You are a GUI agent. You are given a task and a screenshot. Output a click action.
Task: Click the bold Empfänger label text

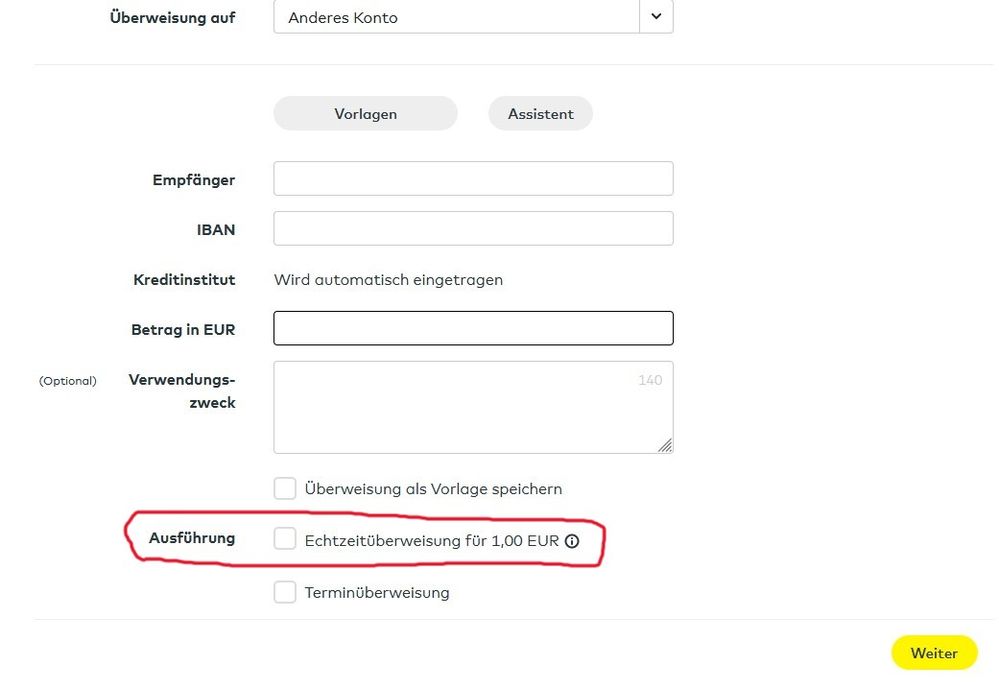(x=194, y=180)
